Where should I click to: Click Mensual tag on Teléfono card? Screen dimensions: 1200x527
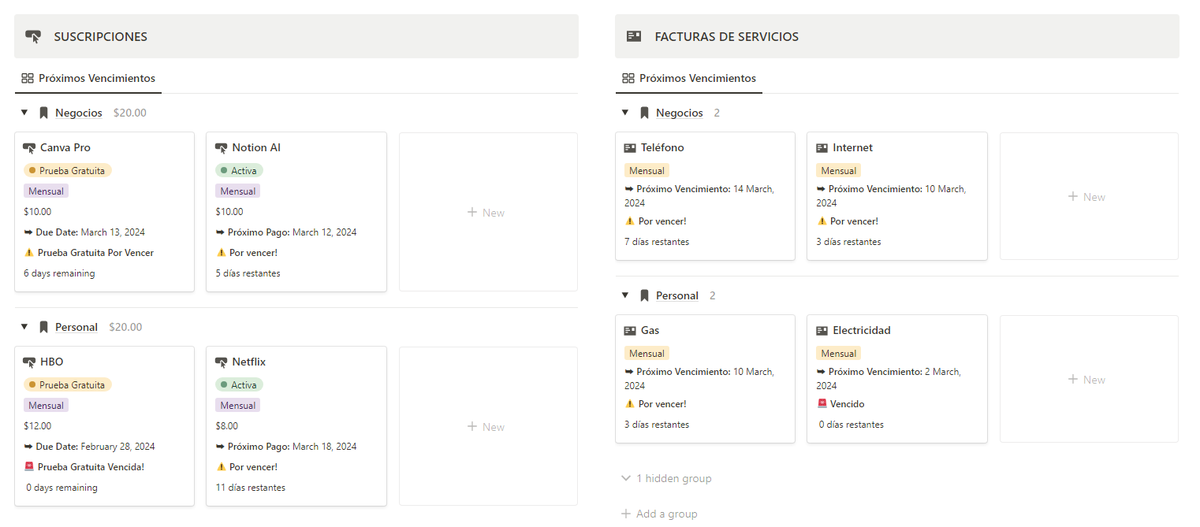tap(647, 171)
